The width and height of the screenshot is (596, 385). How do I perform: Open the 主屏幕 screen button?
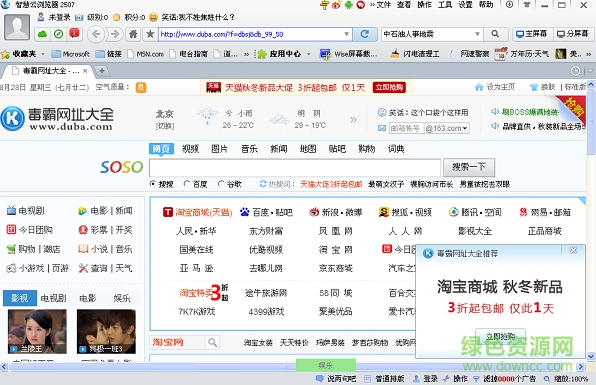[x=531, y=34]
